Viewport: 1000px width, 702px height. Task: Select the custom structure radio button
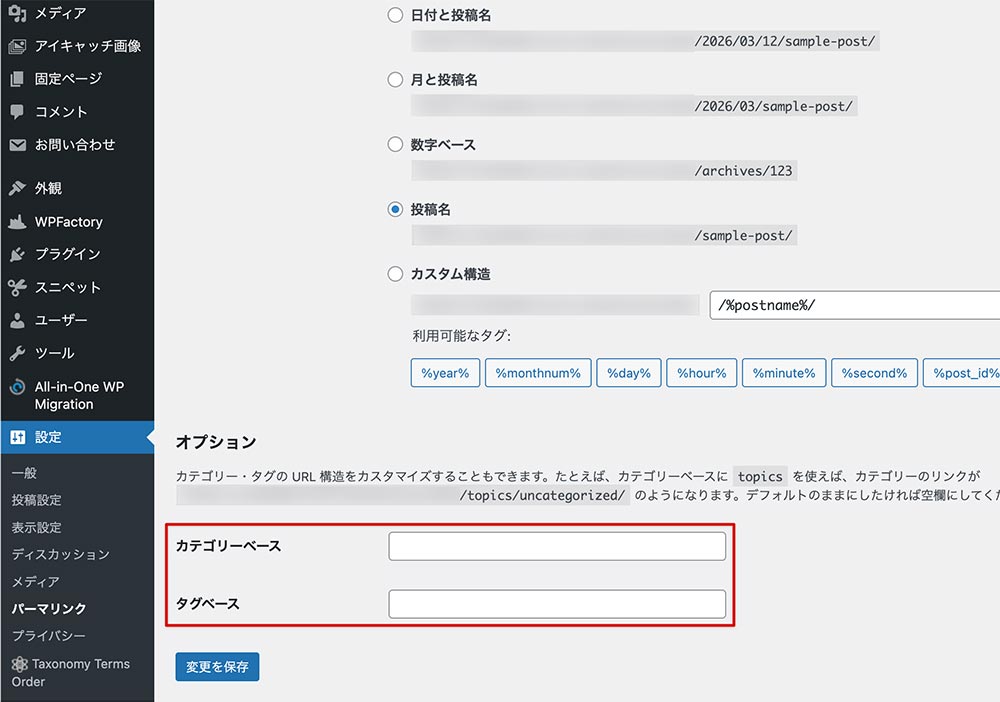click(x=395, y=274)
